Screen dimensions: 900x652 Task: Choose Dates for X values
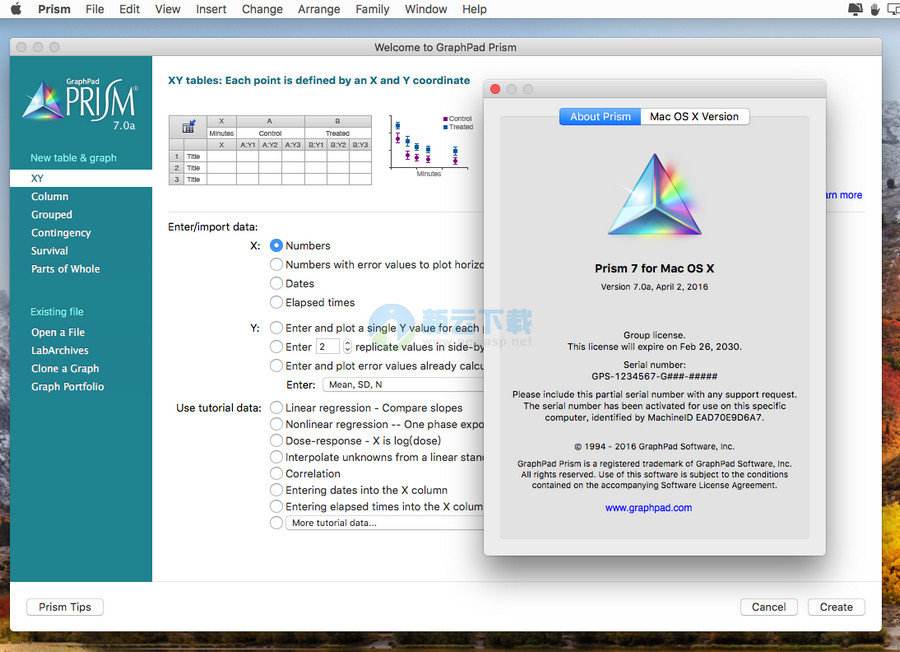tap(276, 284)
